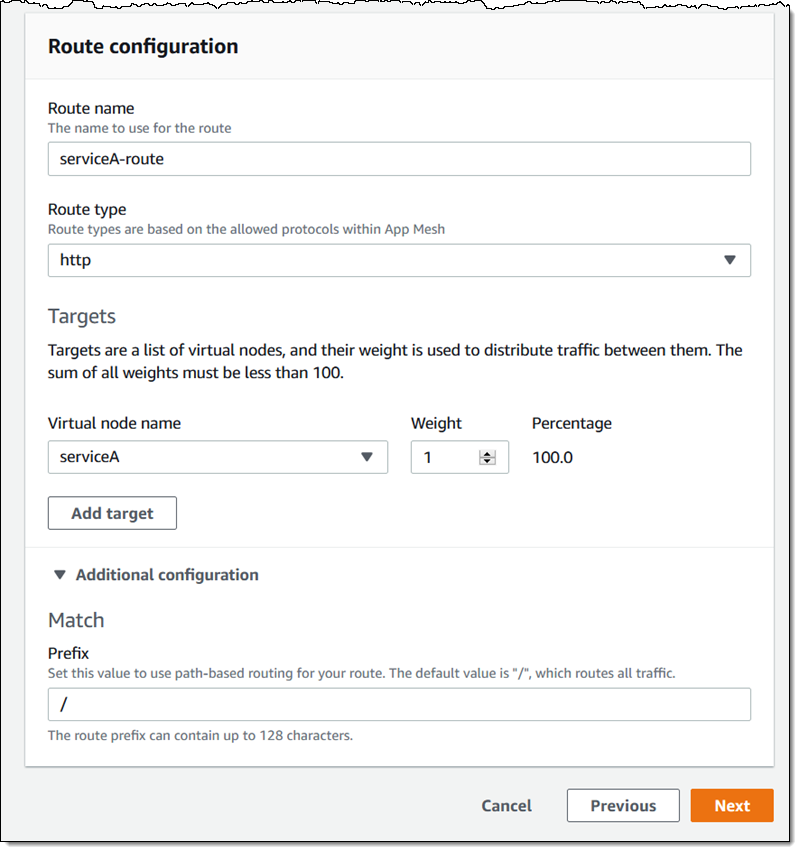Click the 100.0 Percentage value
The image size is (800, 852).
[x=553, y=458]
